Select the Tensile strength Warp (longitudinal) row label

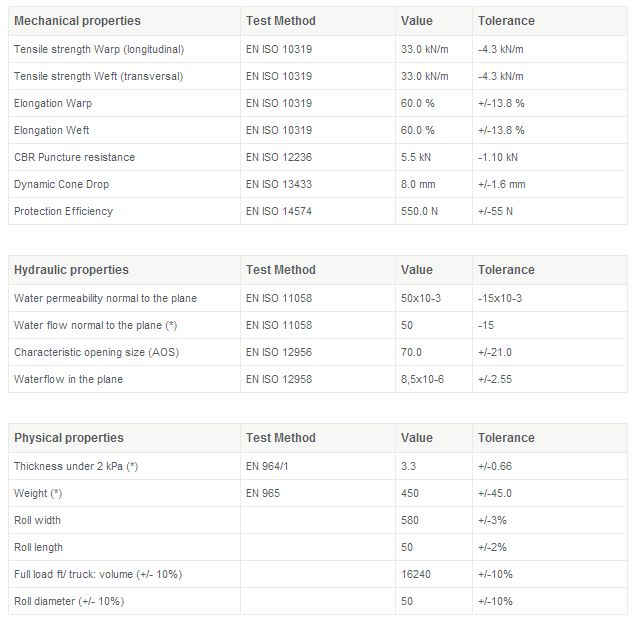(99, 49)
